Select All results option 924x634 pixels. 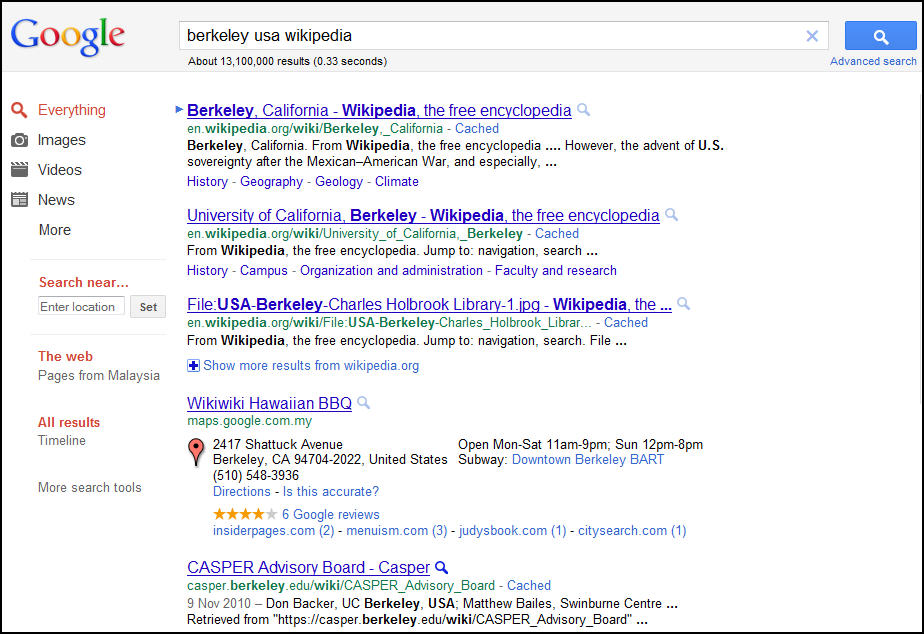tap(69, 422)
